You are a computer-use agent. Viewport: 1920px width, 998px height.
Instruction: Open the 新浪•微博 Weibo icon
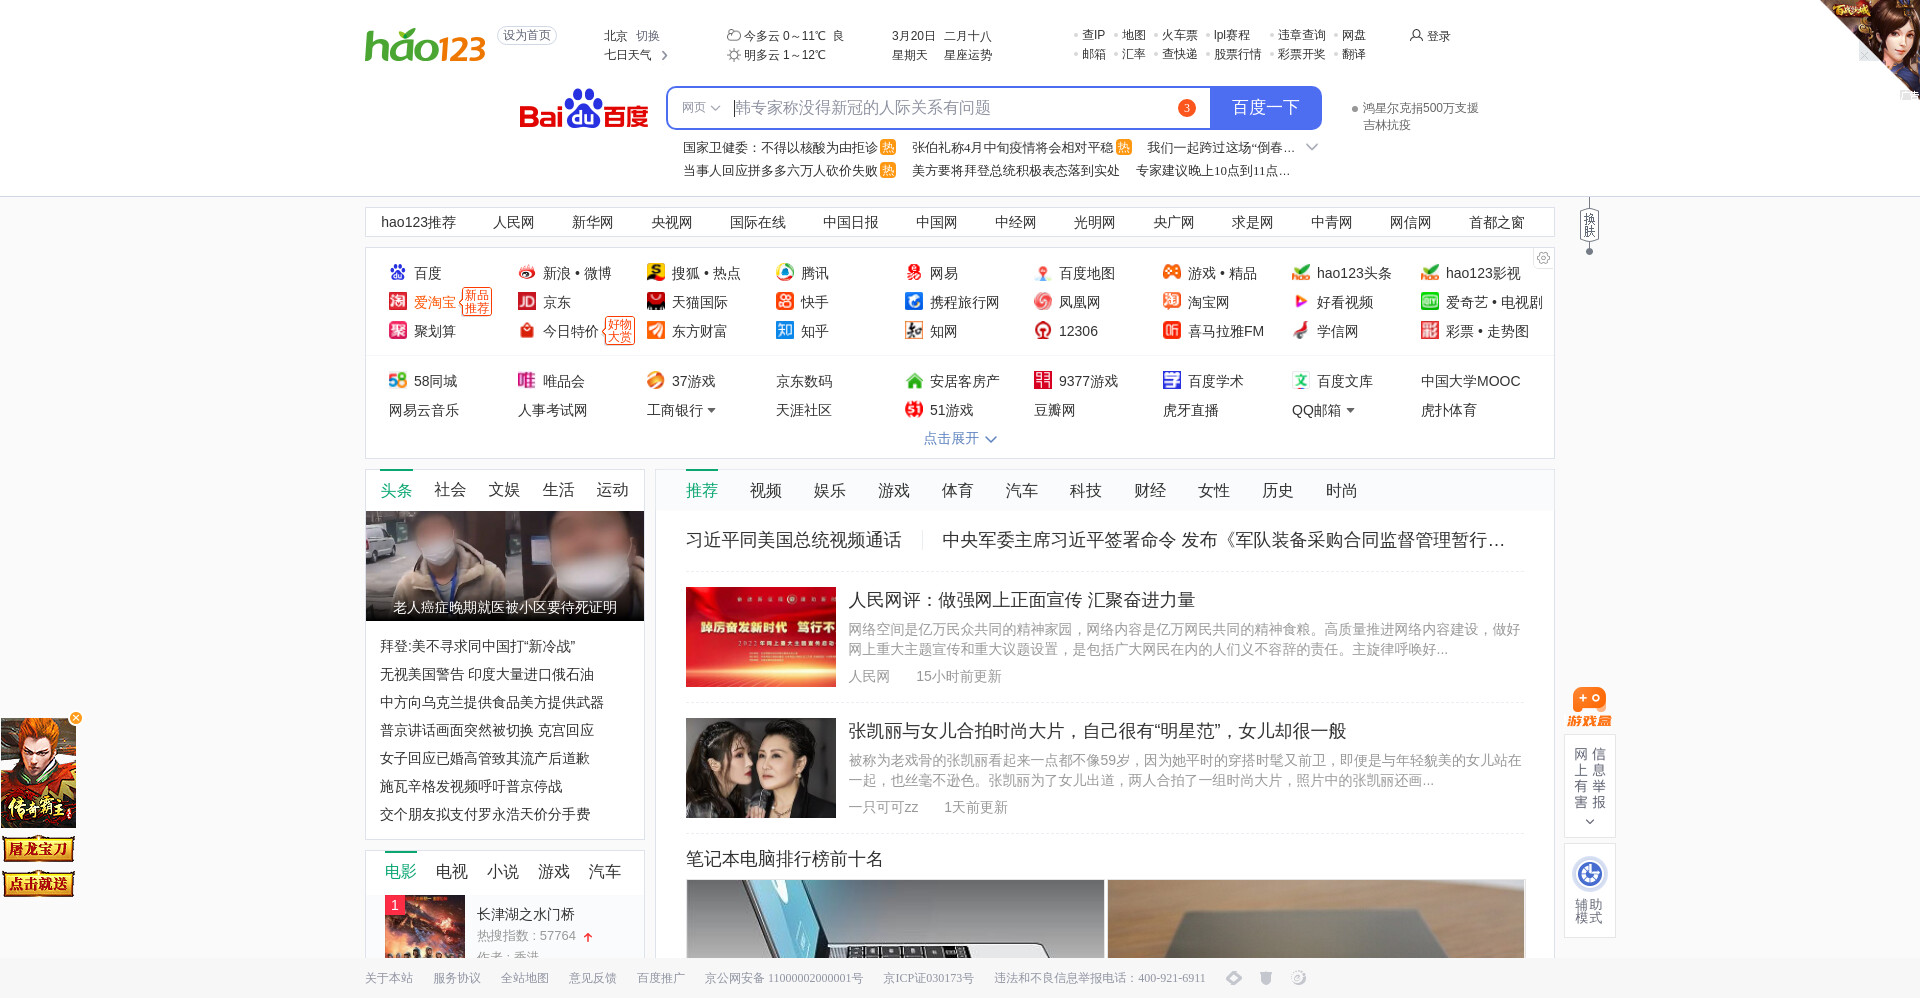(527, 272)
